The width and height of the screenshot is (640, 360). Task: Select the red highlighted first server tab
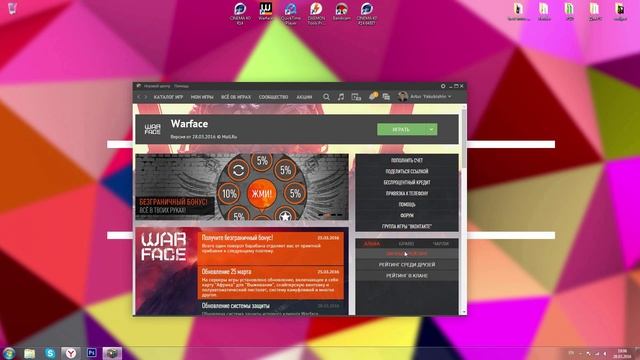coord(372,244)
